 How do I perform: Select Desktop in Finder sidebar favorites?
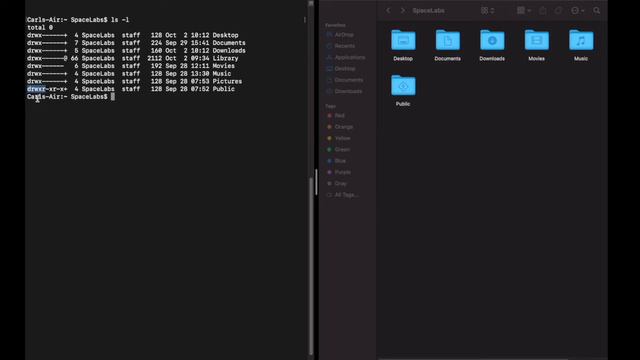341,69
